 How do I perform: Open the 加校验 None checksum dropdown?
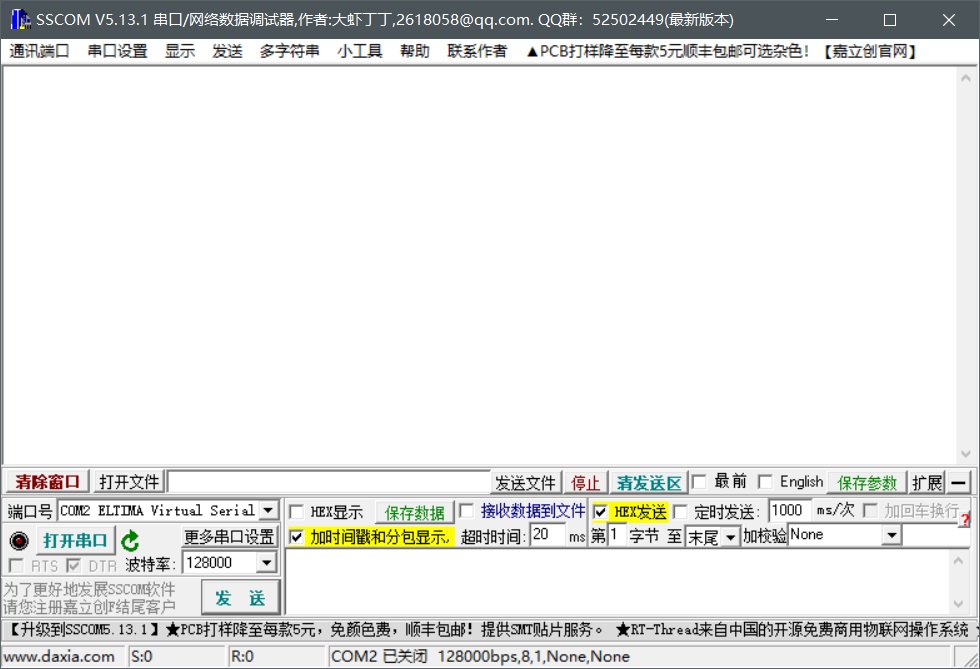[x=891, y=535]
